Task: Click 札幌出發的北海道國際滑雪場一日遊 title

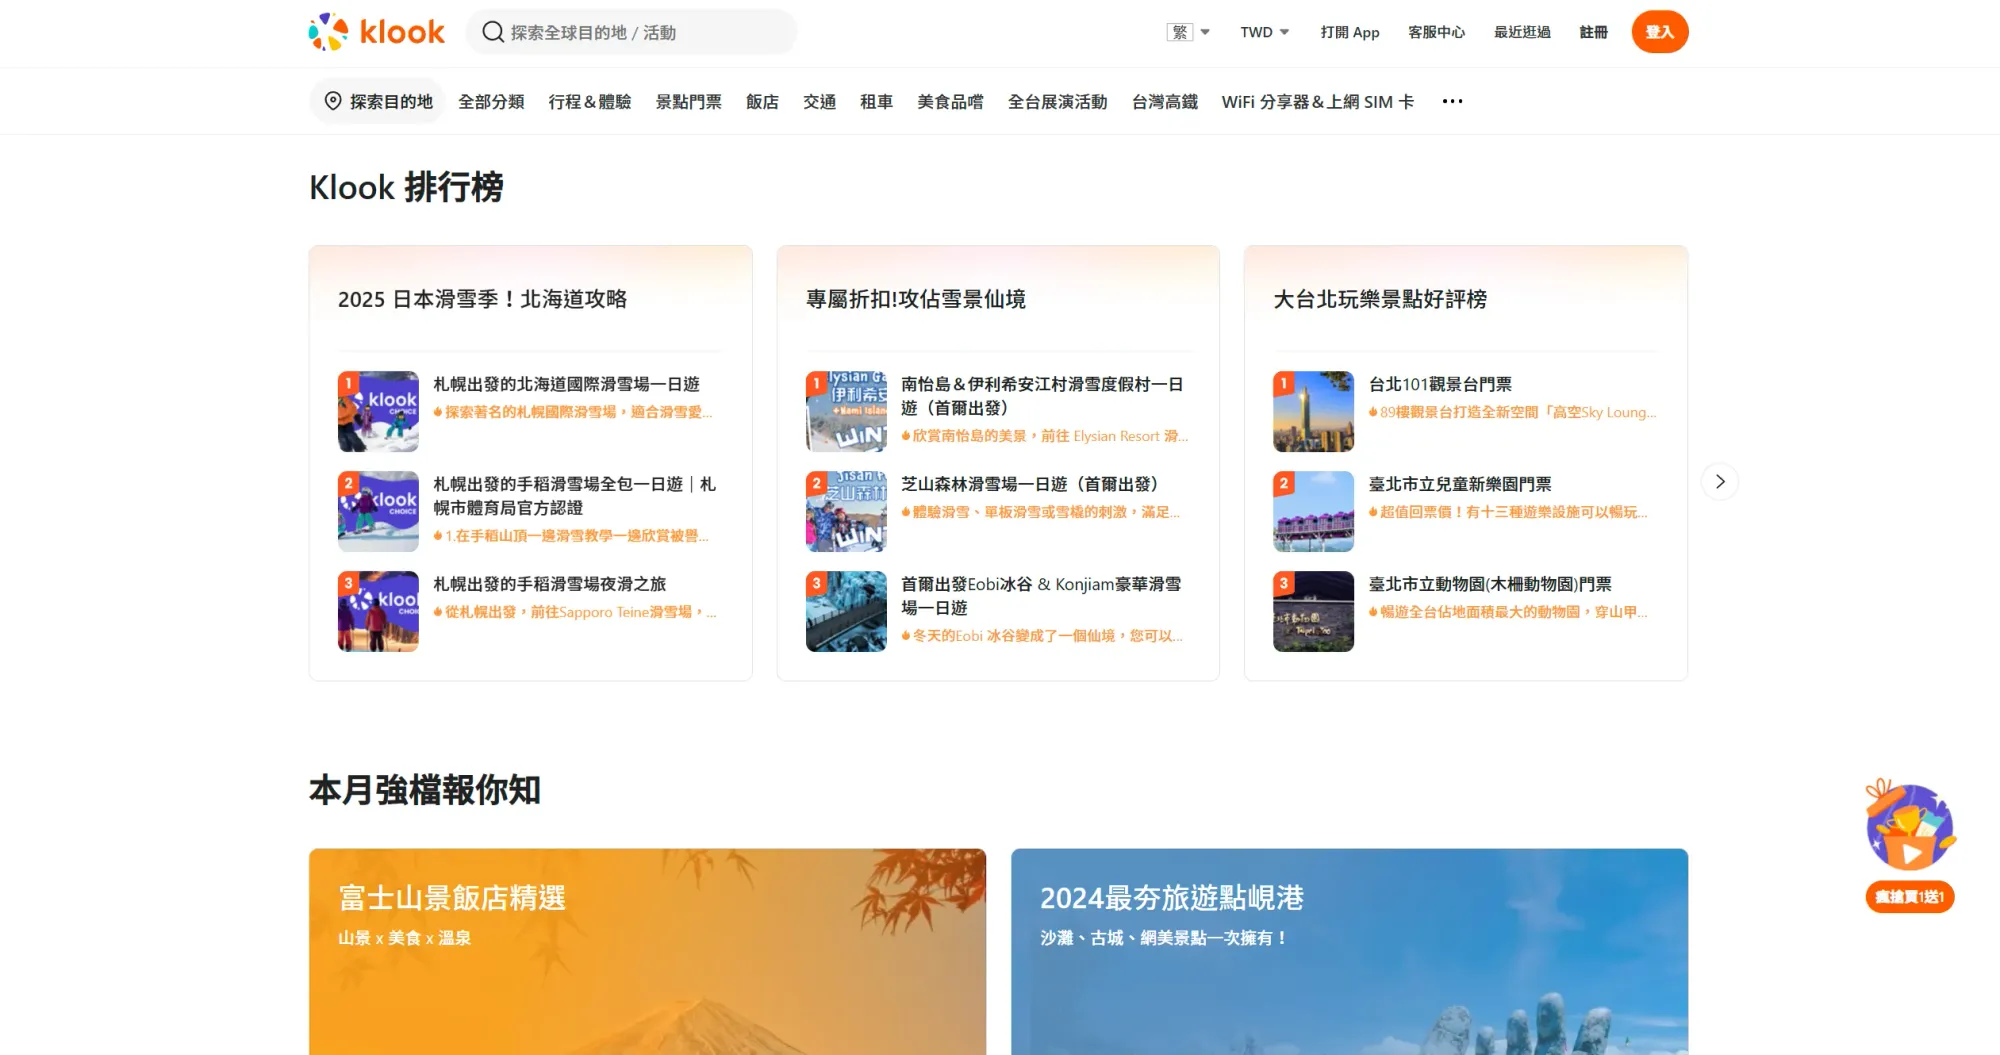Action: 566,384
